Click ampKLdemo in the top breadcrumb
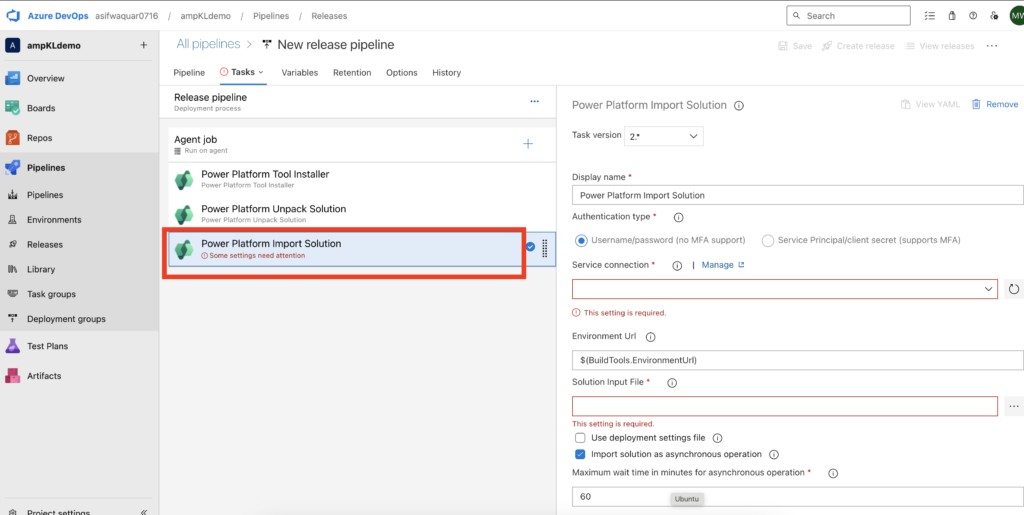This screenshot has width=1024, height=515. click(206, 16)
